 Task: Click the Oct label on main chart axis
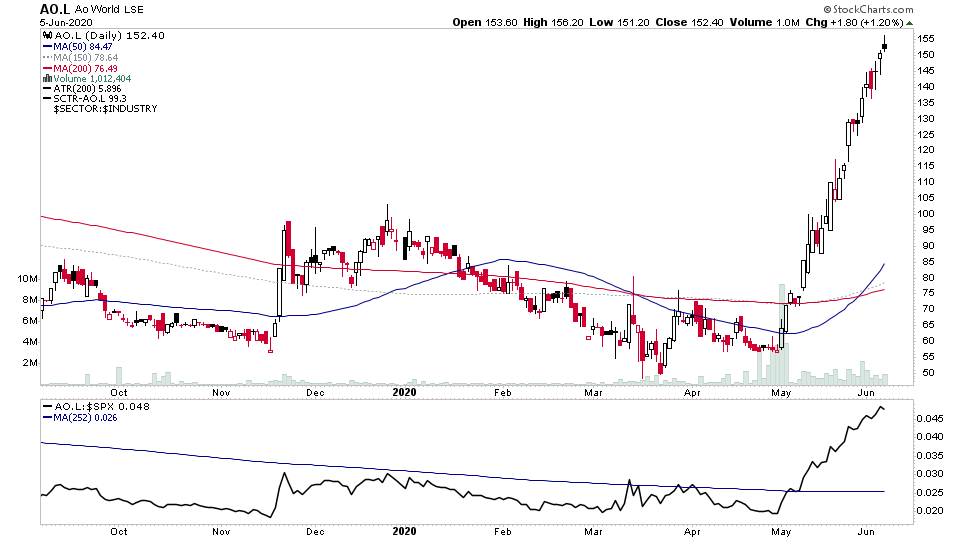click(x=119, y=392)
